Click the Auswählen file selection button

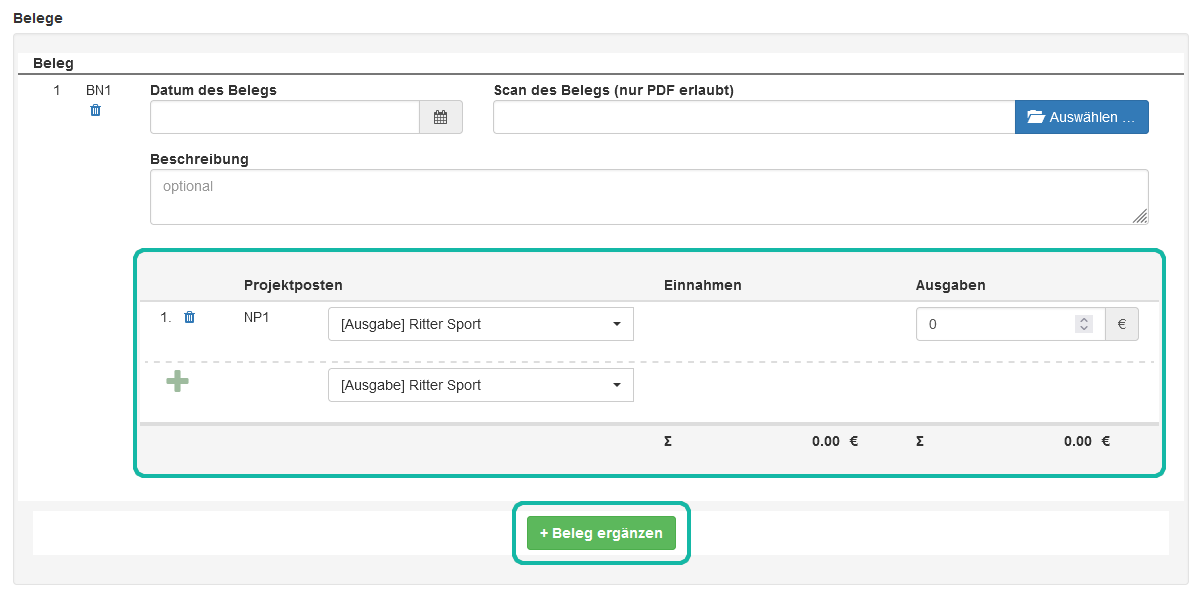click(1082, 116)
